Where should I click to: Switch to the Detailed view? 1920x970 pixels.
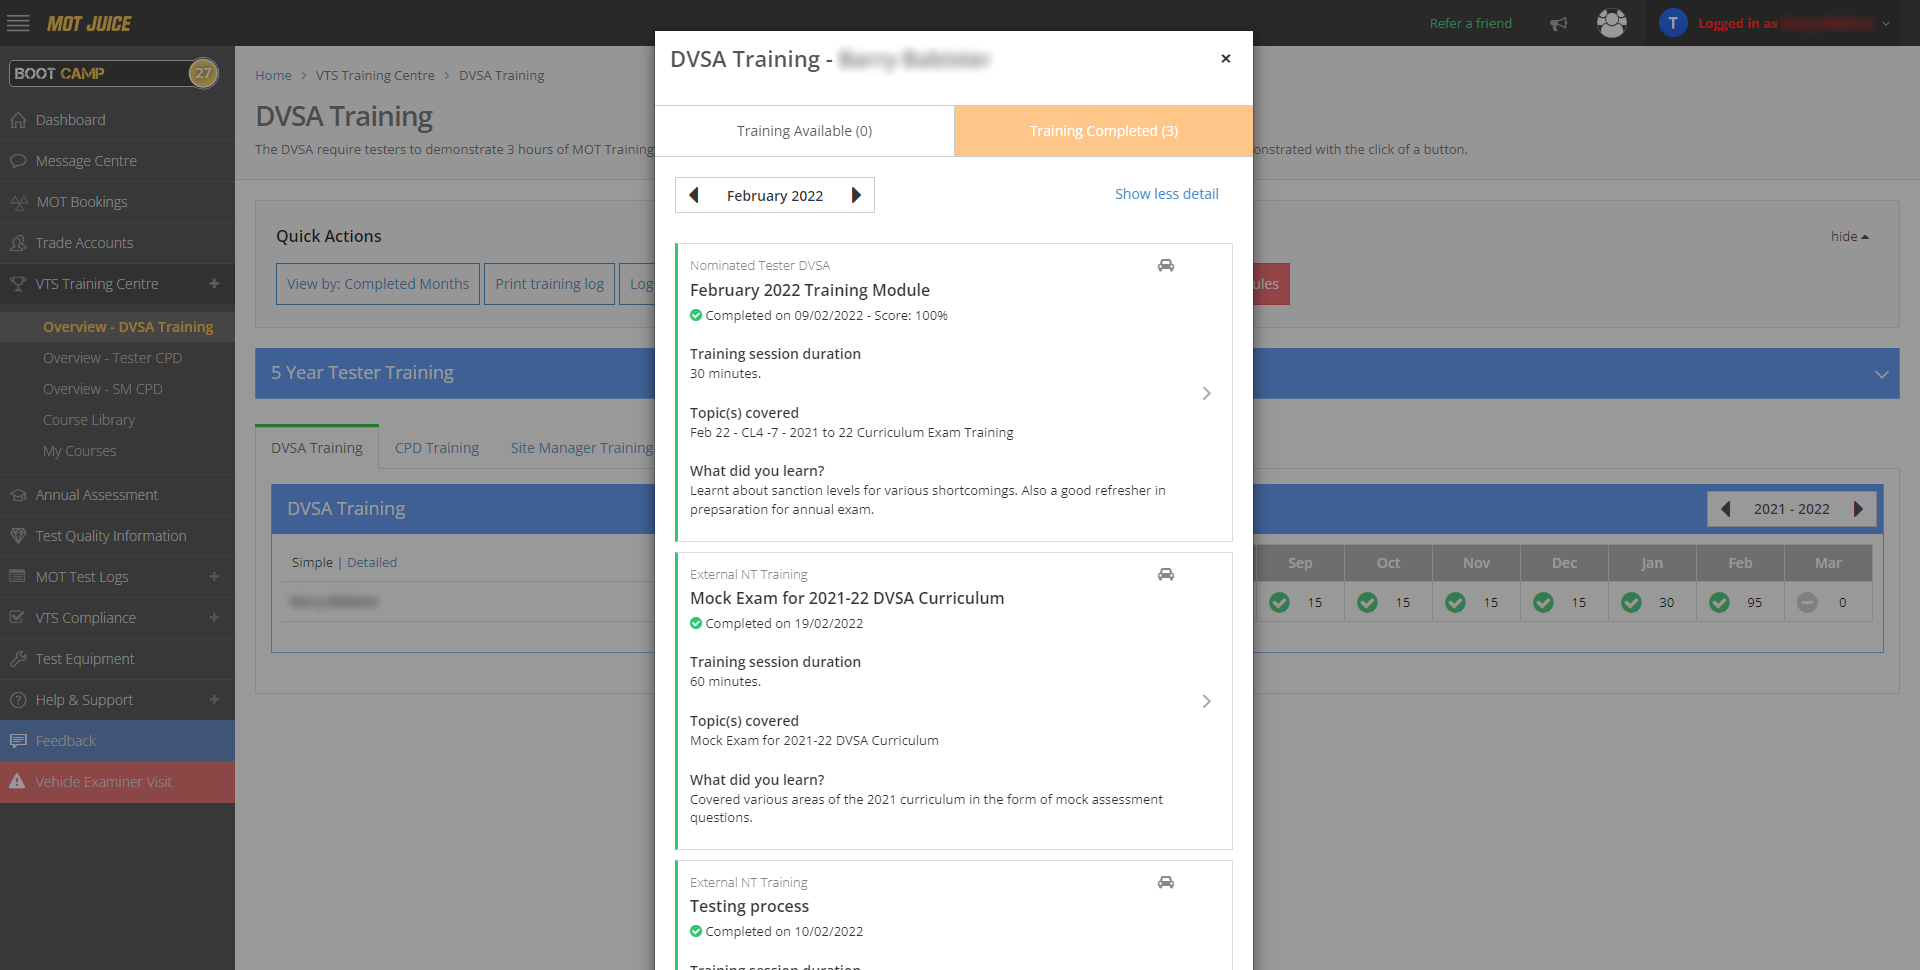372,563
